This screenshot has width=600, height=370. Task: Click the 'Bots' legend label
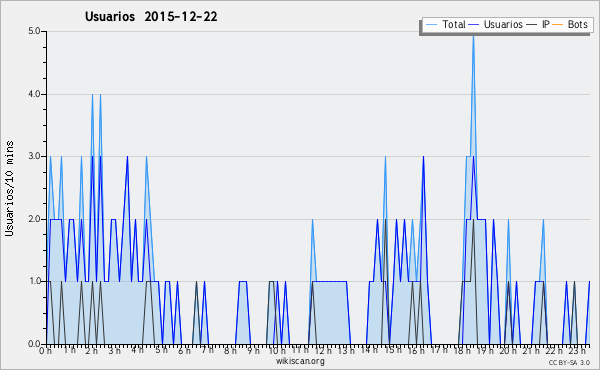[x=577, y=24]
